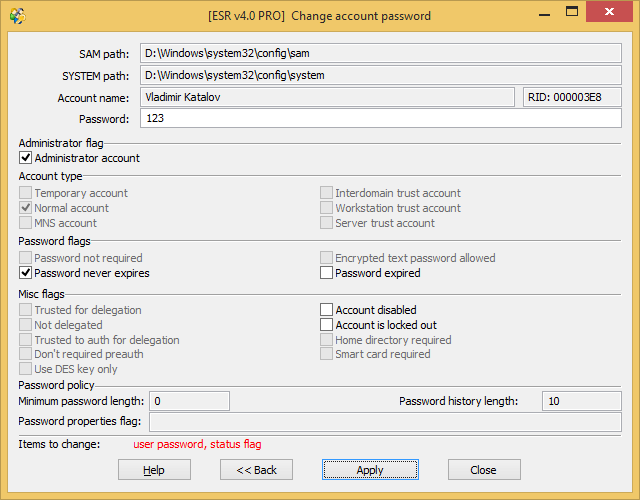
Task: Click the RID value box
Action: tap(572, 97)
